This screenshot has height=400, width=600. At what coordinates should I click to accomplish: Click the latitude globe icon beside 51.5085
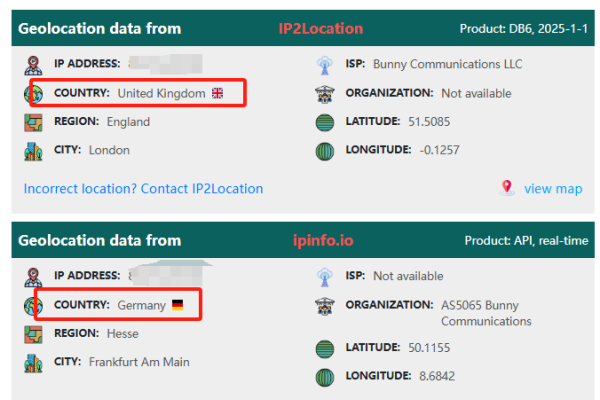coord(324,122)
